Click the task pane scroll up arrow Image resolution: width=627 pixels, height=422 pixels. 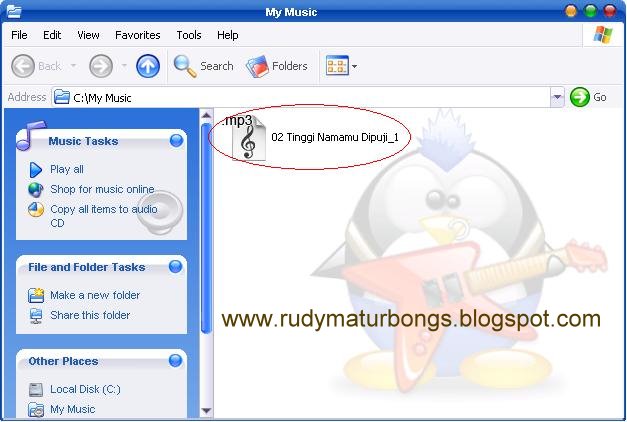(x=206, y=116)
